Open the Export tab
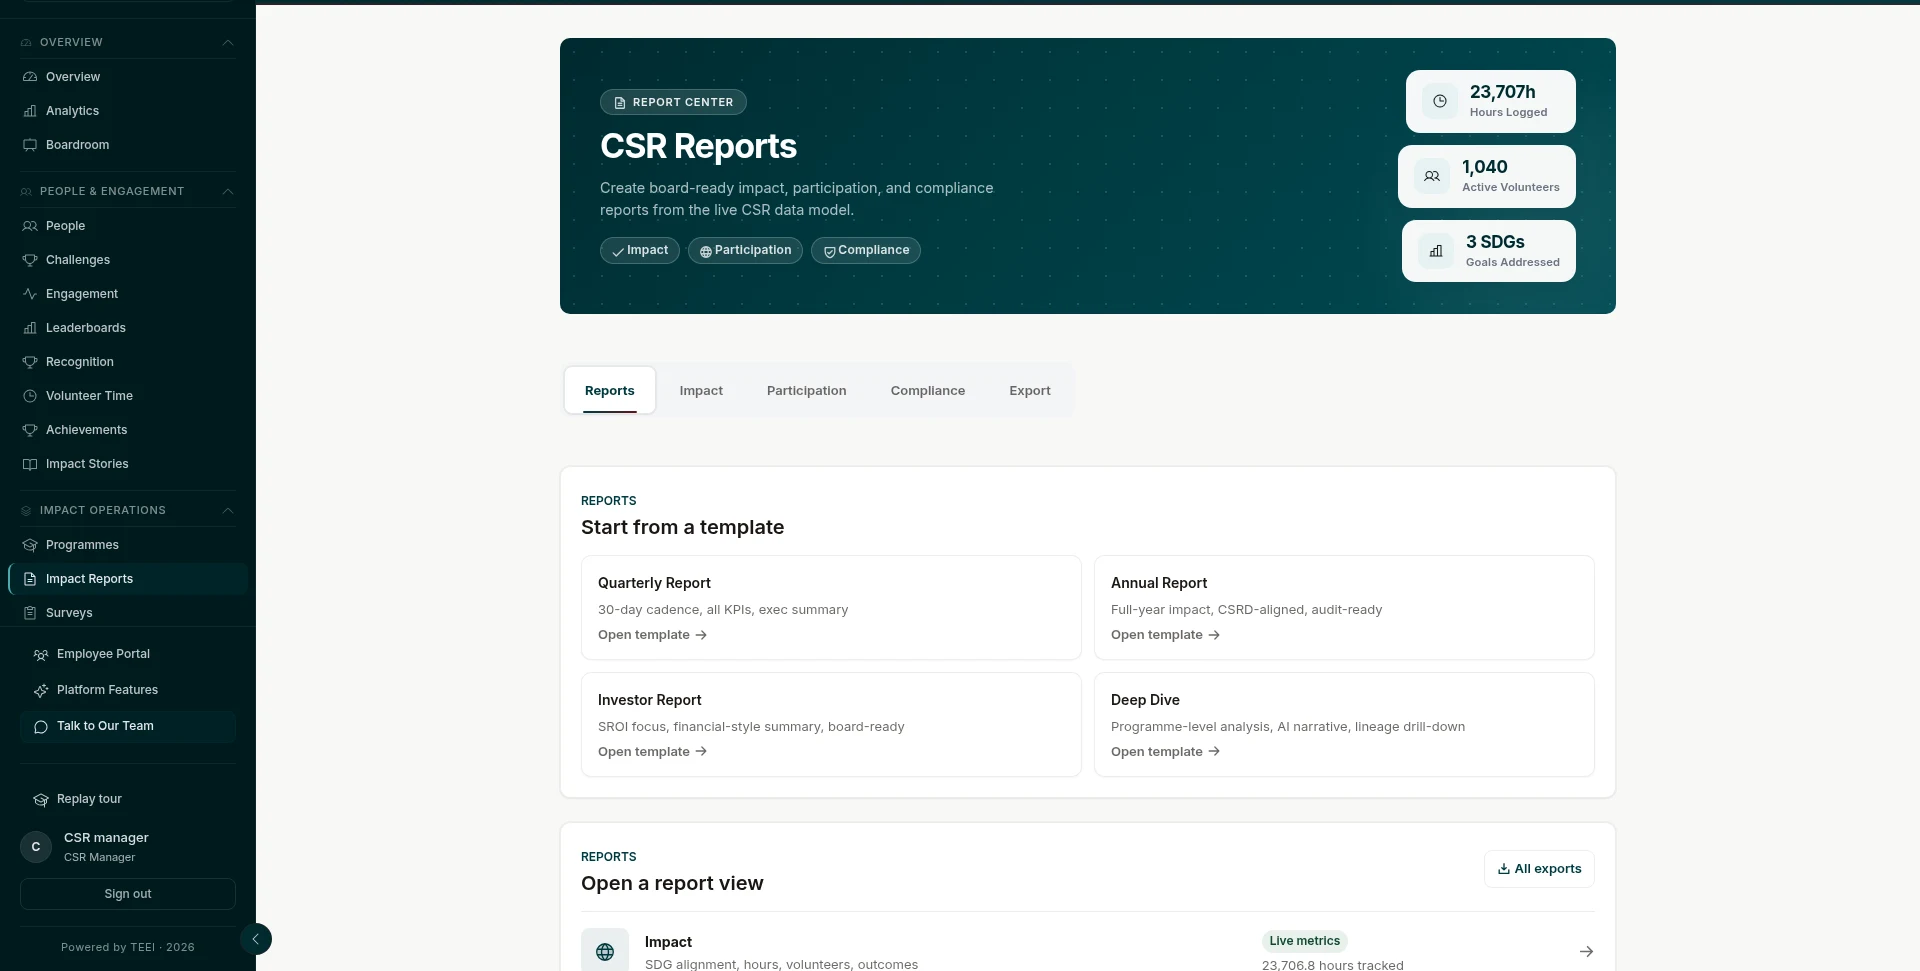Screen dimensions: 1920x971 point(1030,390)
